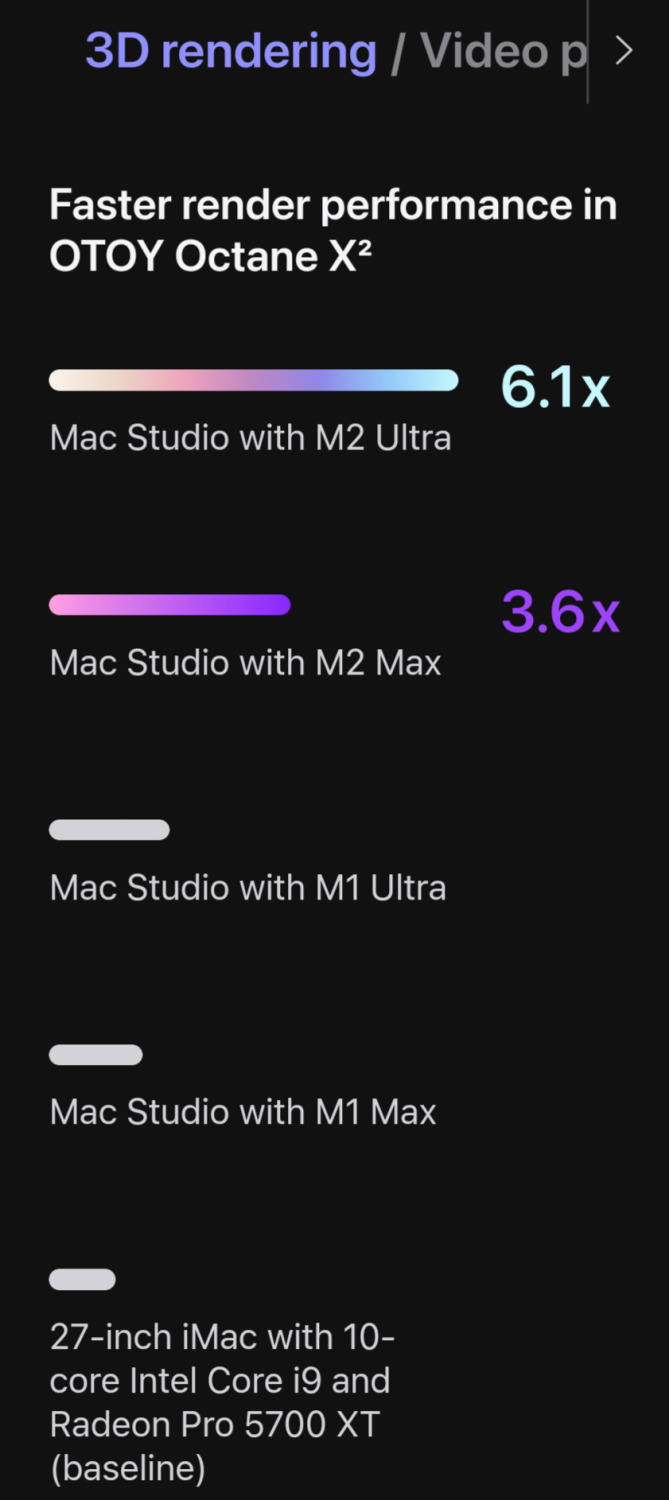Click the 6.1x result value

pos(555,386)
